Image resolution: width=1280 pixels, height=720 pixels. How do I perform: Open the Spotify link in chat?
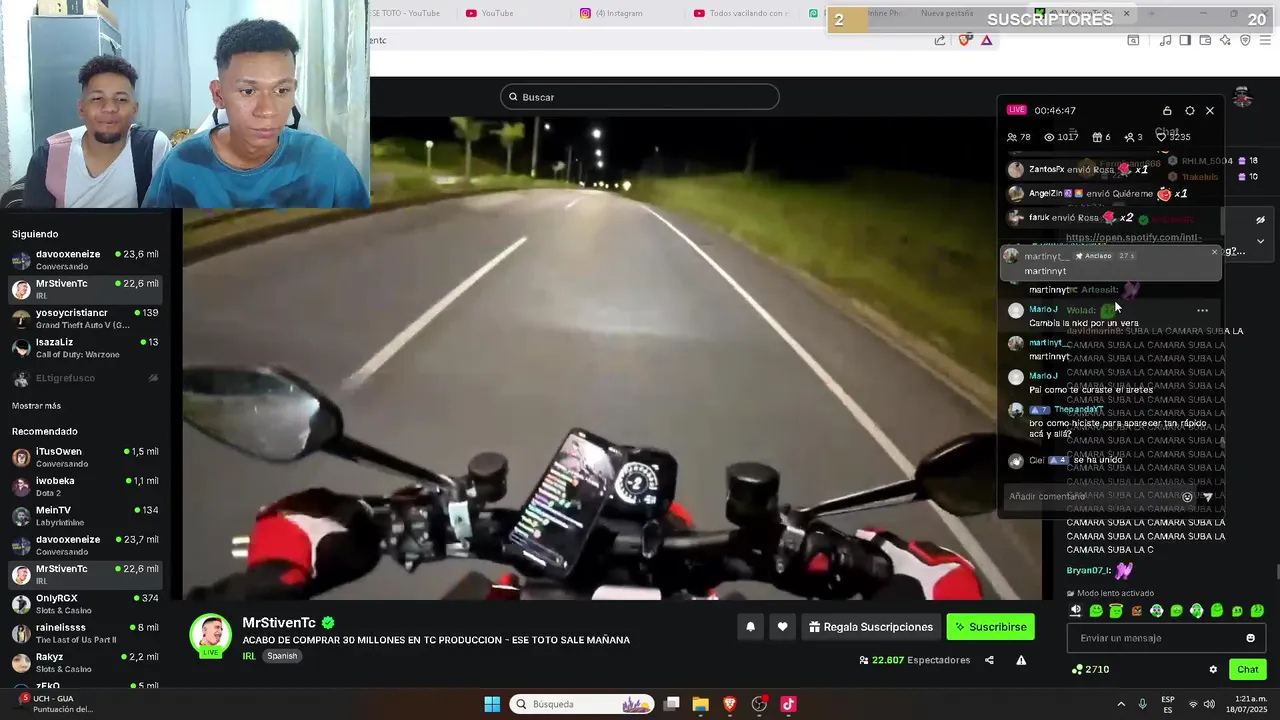click(x=1134, y=238)
